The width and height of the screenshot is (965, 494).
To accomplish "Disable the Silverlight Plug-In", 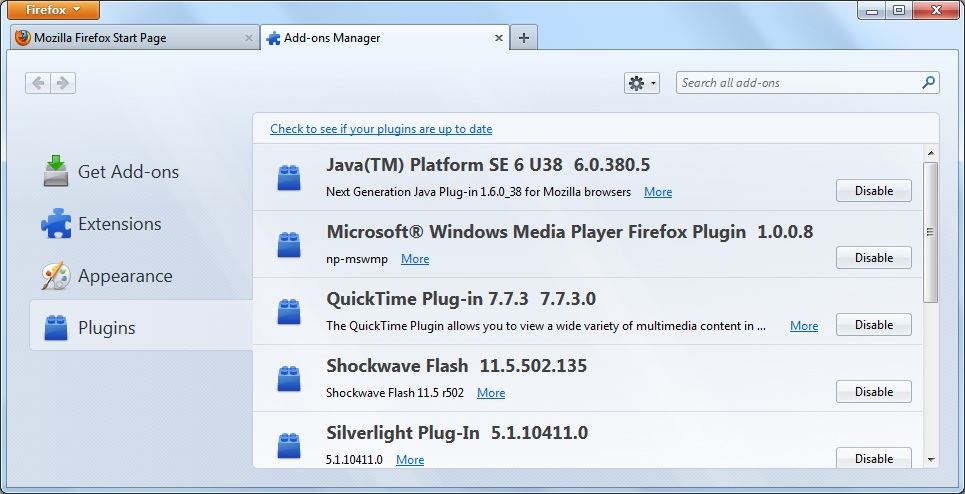I will coord(873,458).
